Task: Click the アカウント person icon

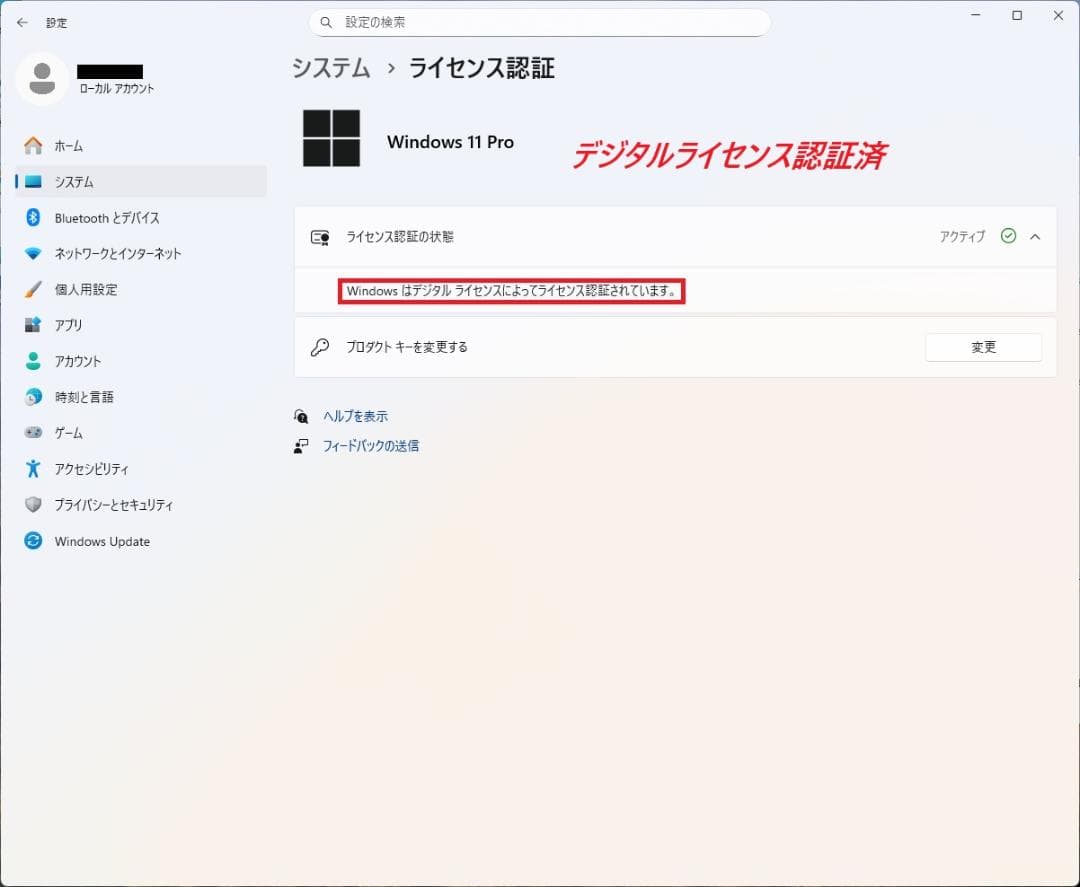Action: (33, 361)
